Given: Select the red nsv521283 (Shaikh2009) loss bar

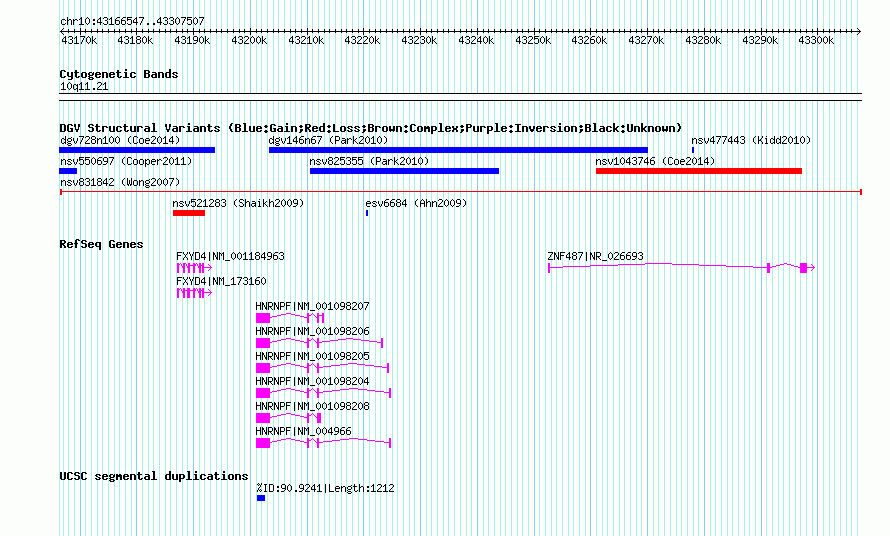Looking at the screenshot, I should 189,213.
